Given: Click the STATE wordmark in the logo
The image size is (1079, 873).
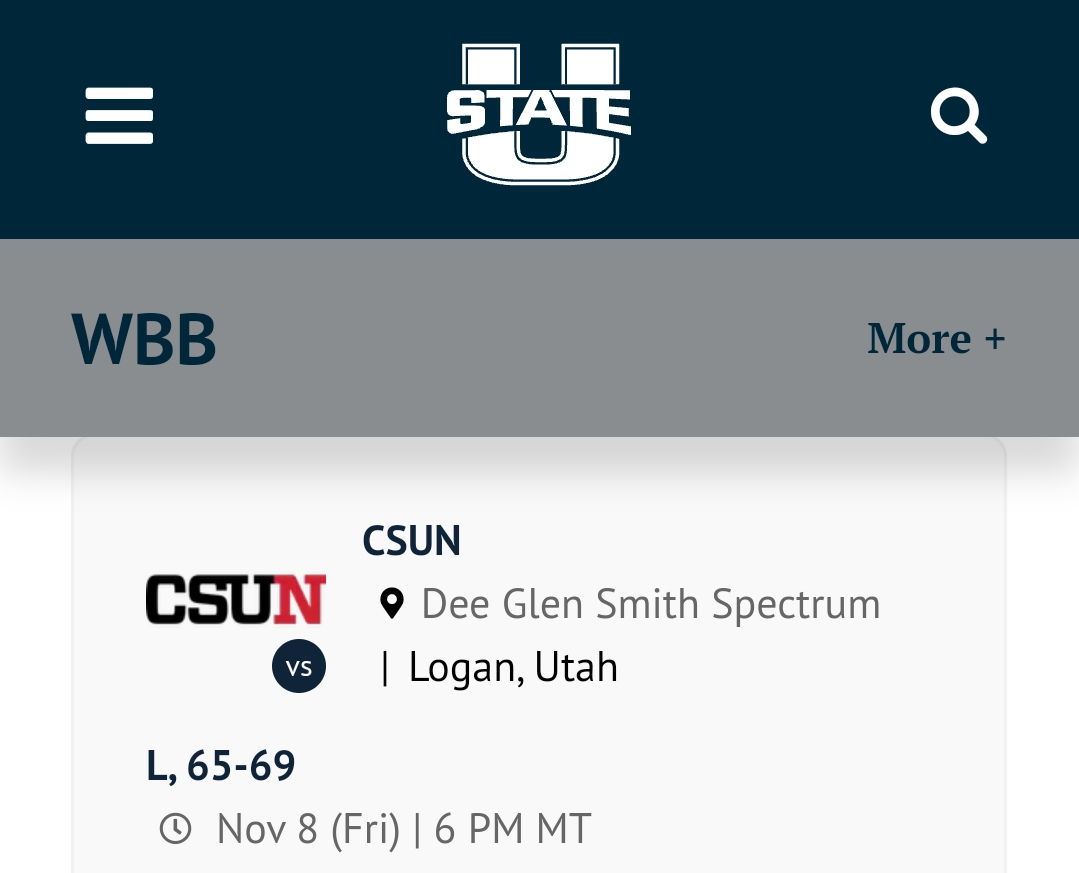Looking at the screenshot, I should tap(539, 111).
